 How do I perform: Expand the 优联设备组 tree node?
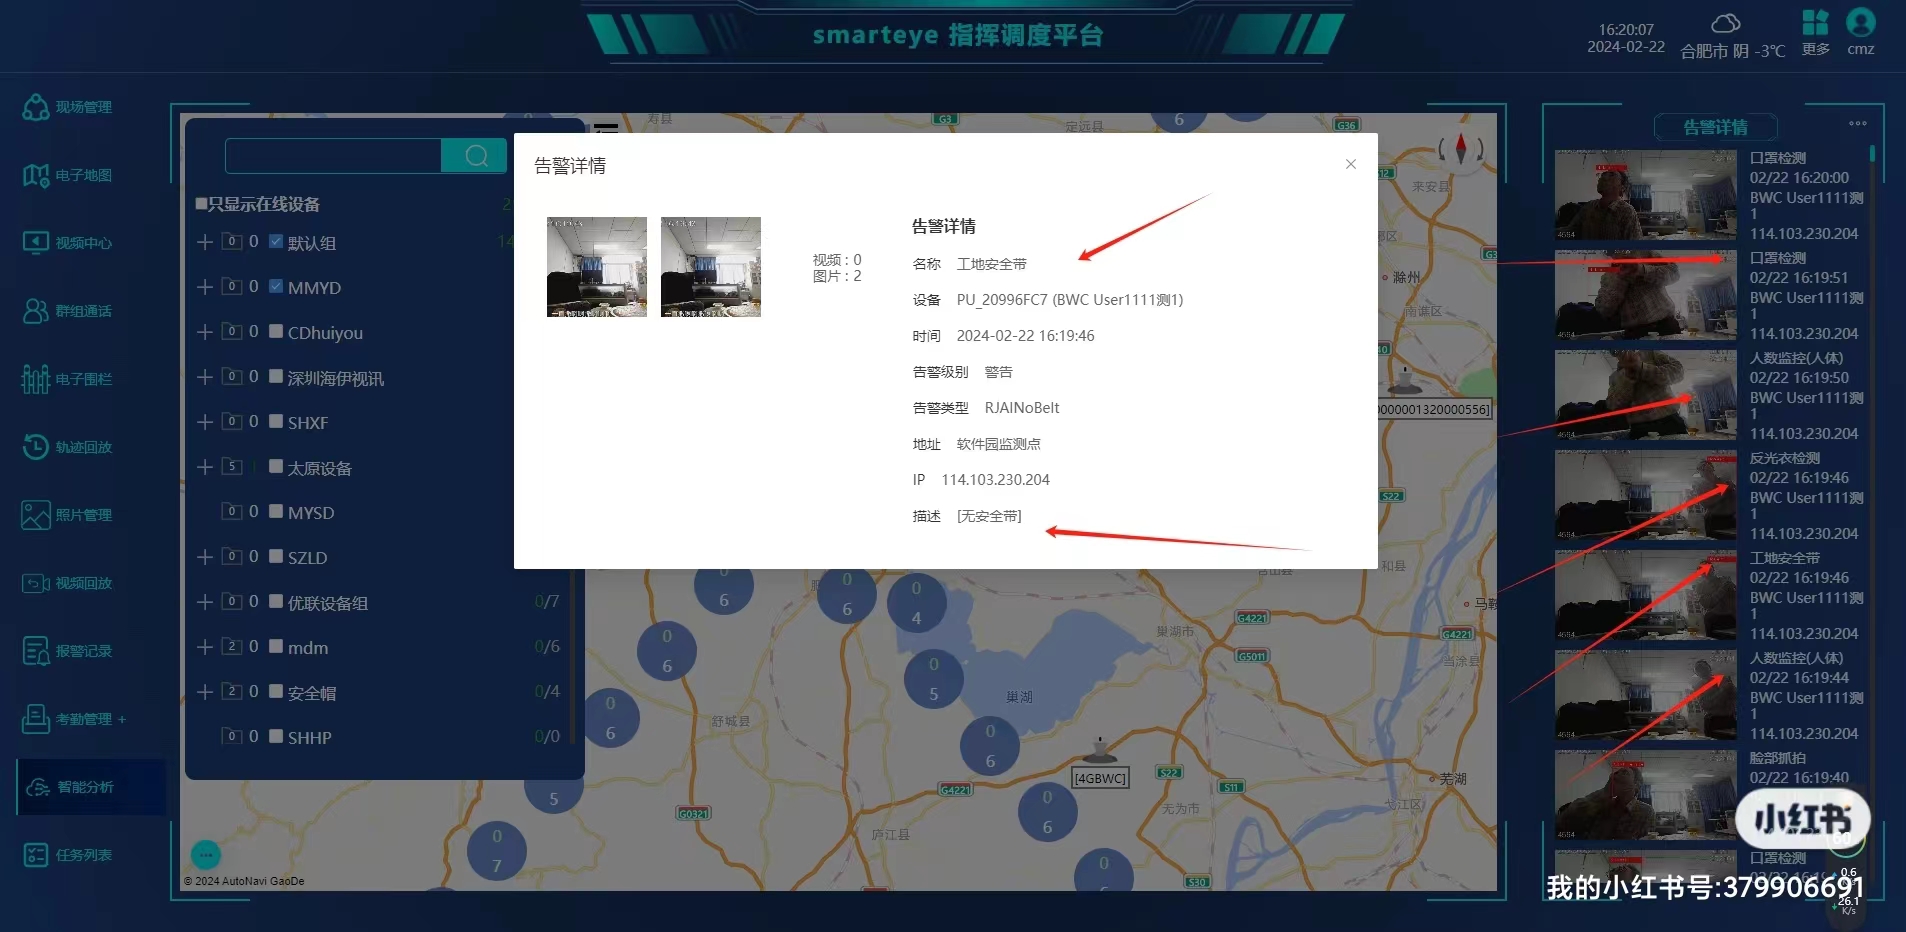[x=204, y=602]
